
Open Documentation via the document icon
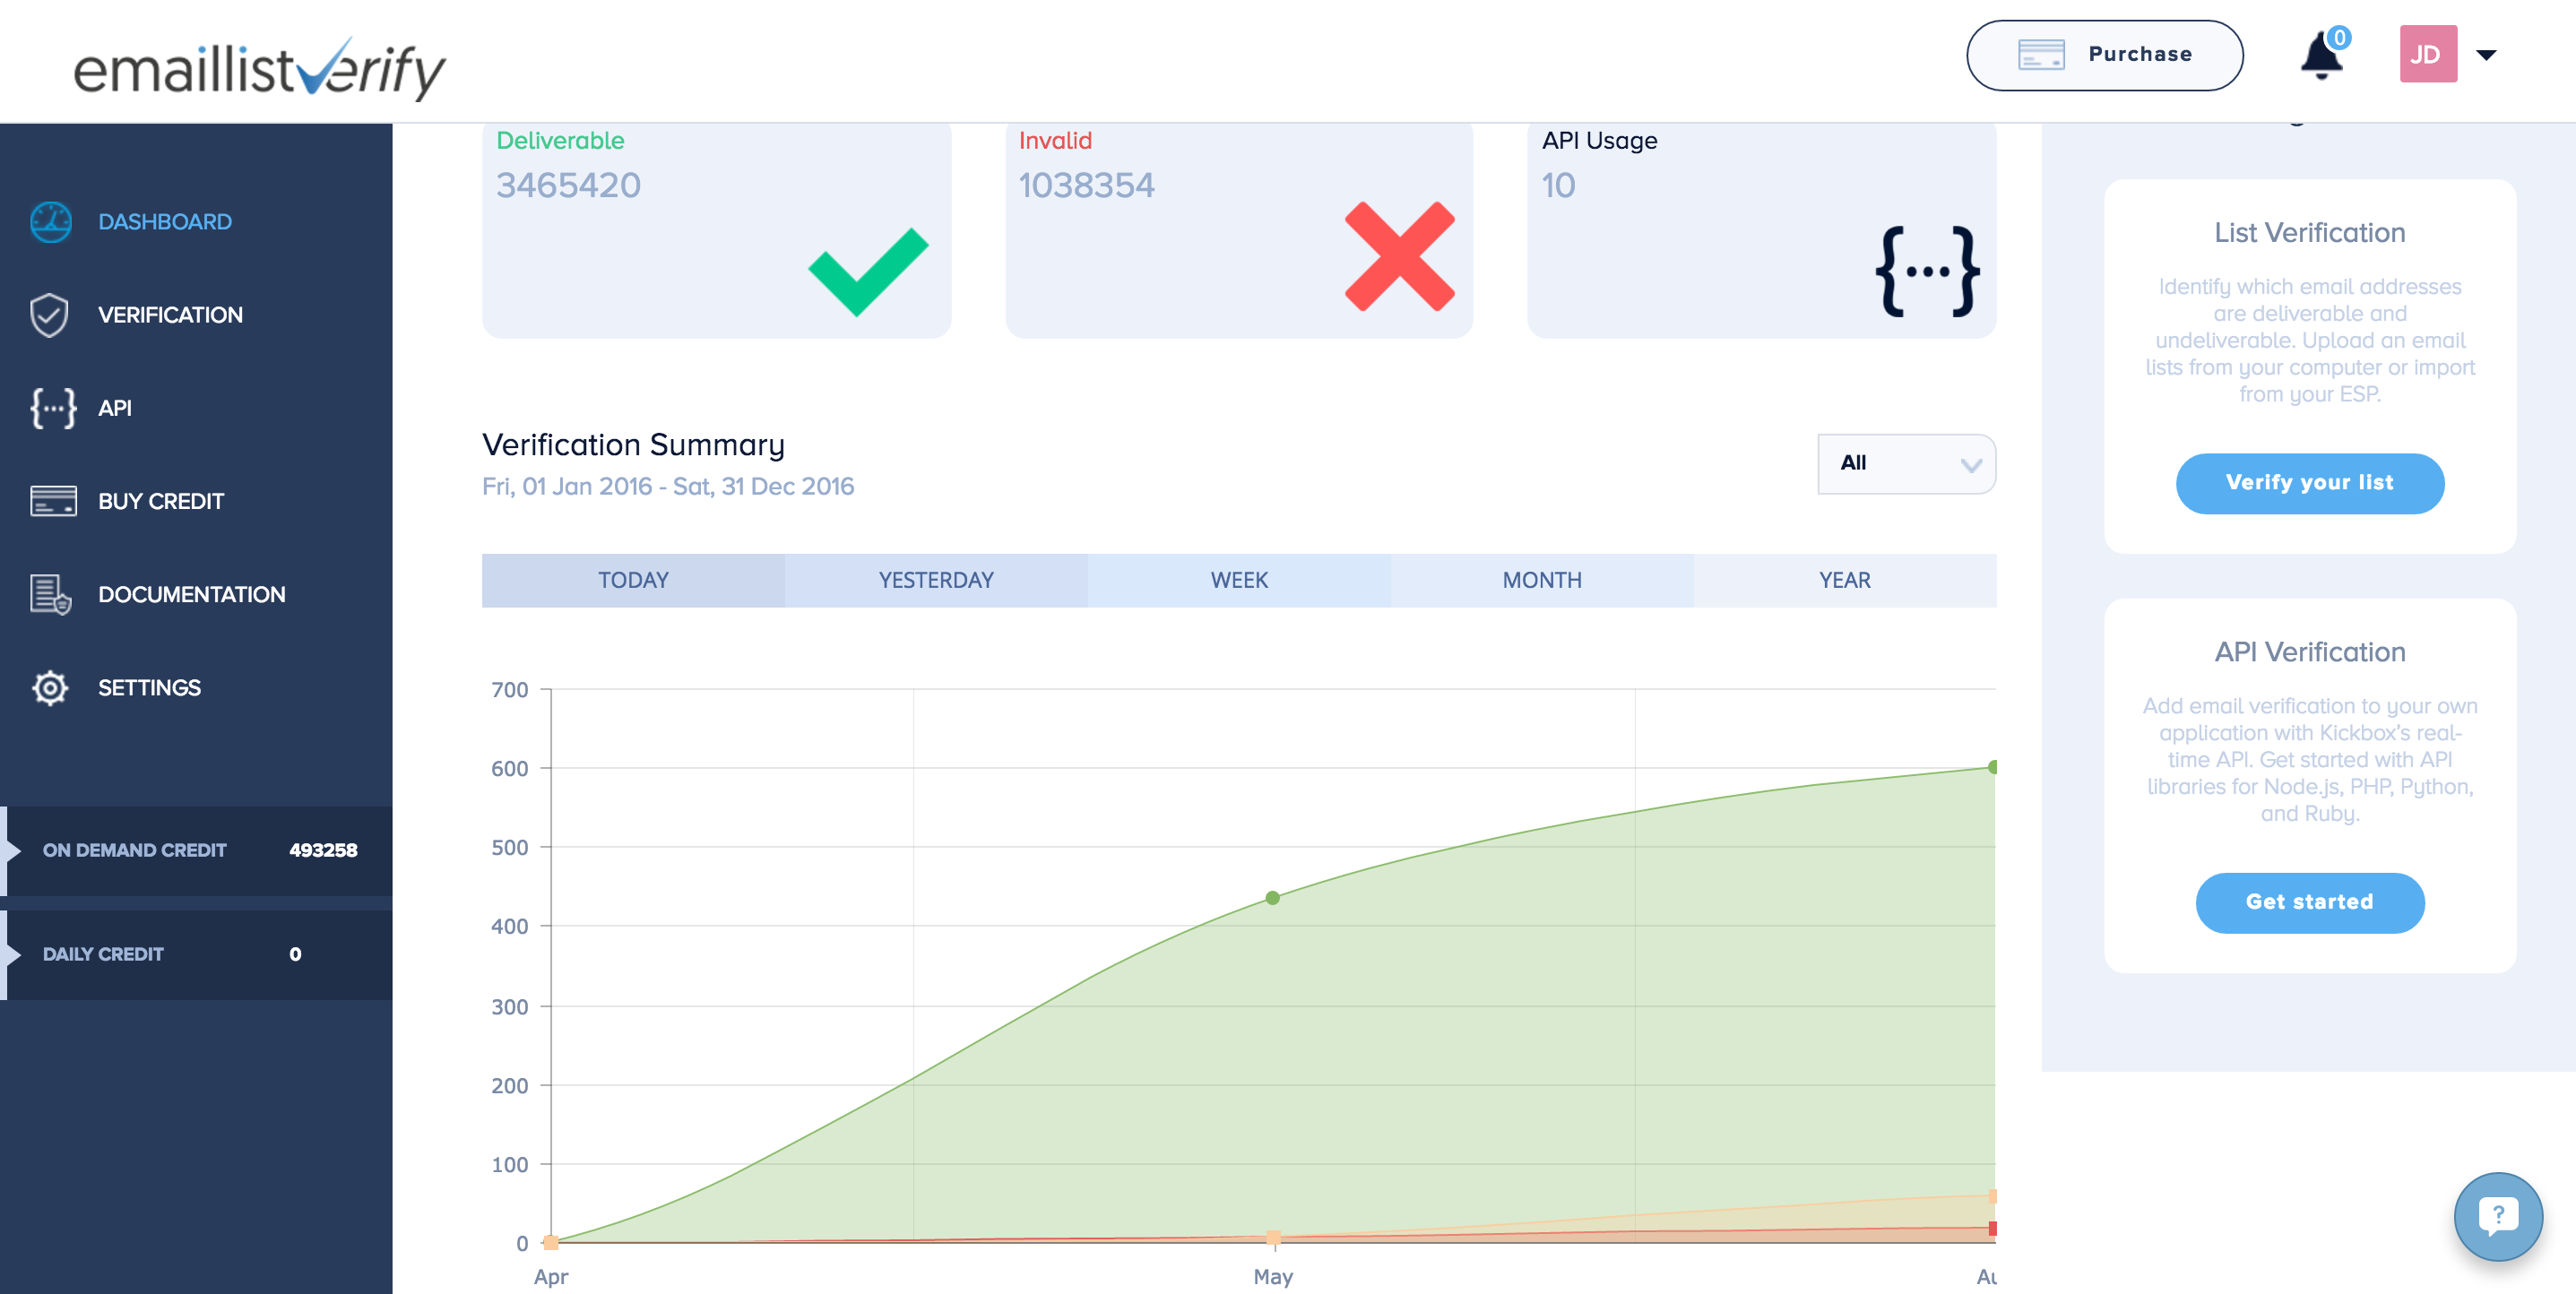[50, 594]
